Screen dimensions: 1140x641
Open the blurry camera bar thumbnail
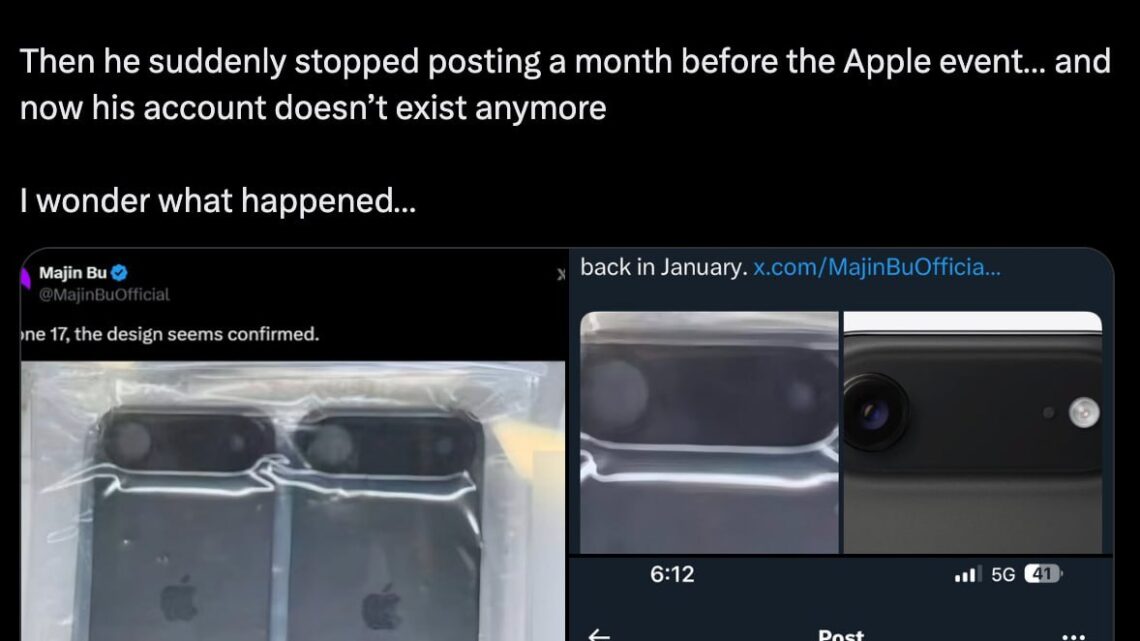709,432
